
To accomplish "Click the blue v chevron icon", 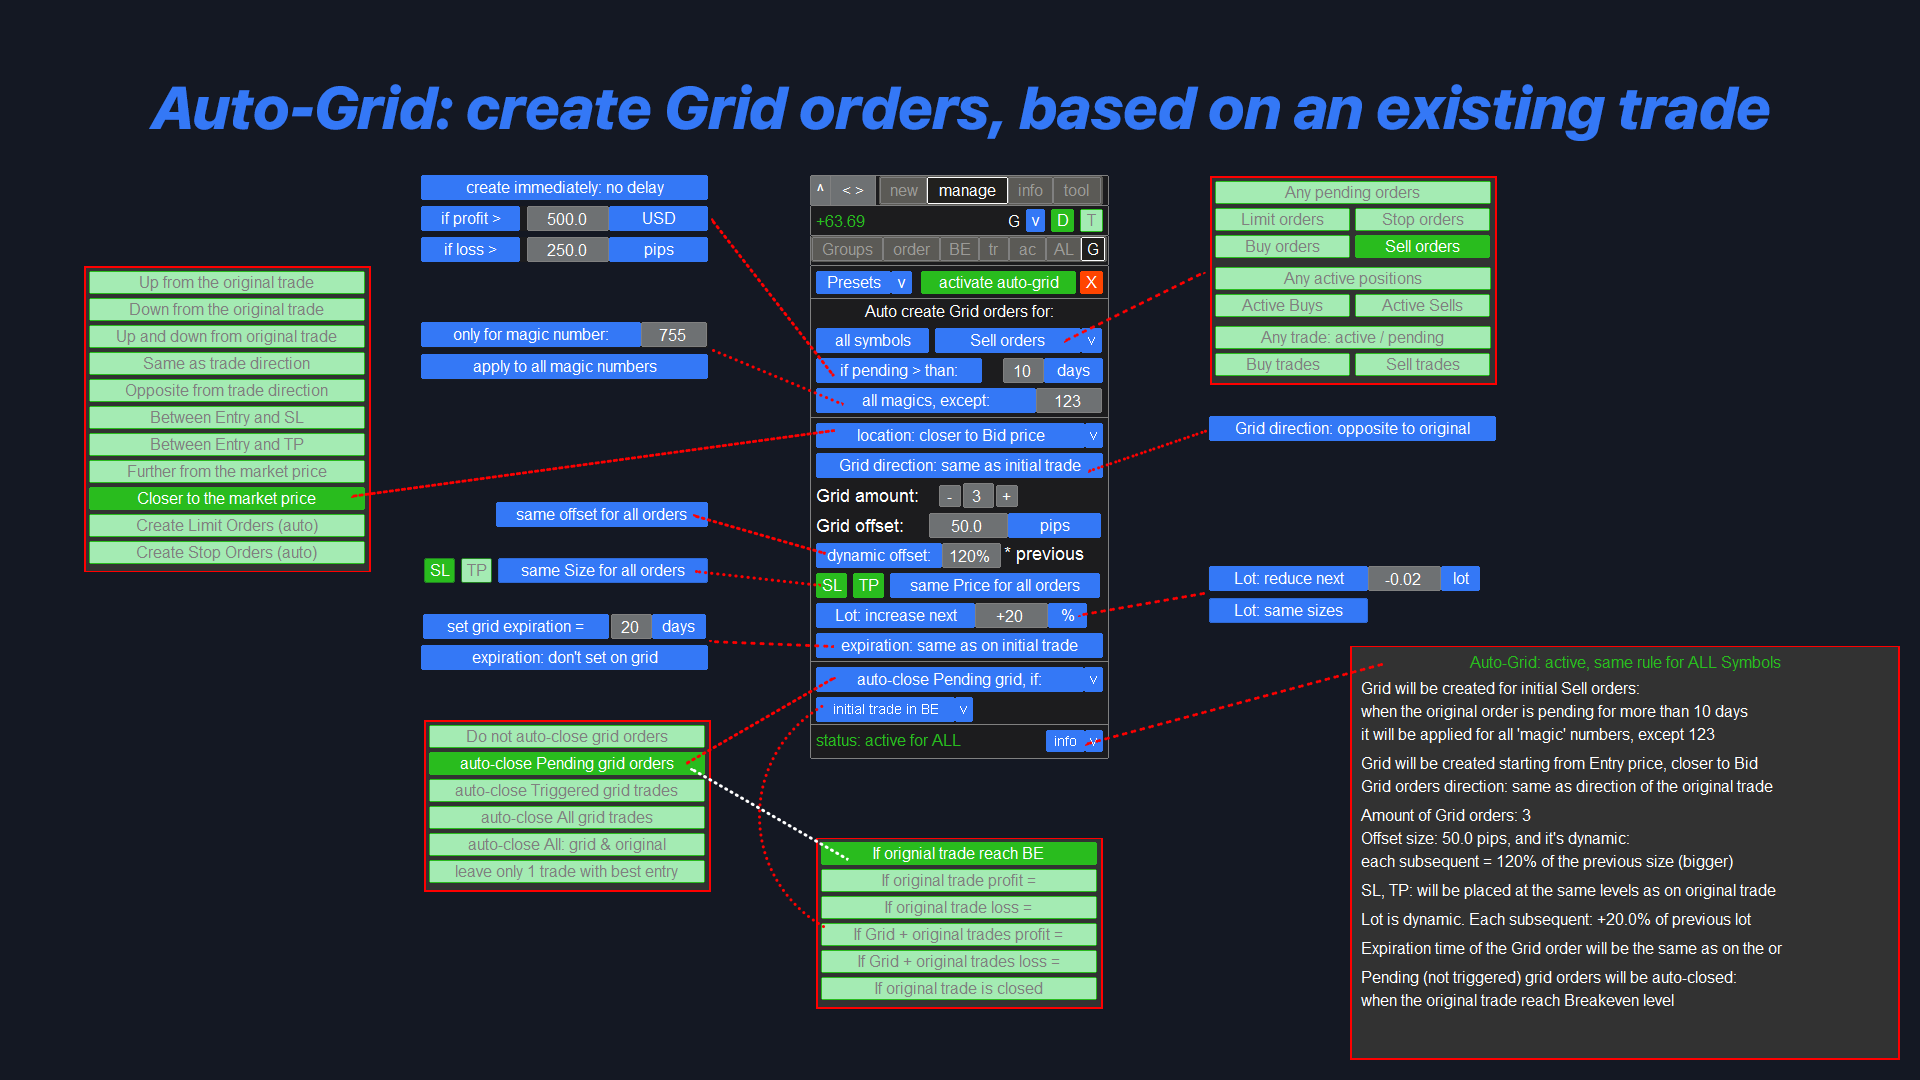I will point(1035,221).
